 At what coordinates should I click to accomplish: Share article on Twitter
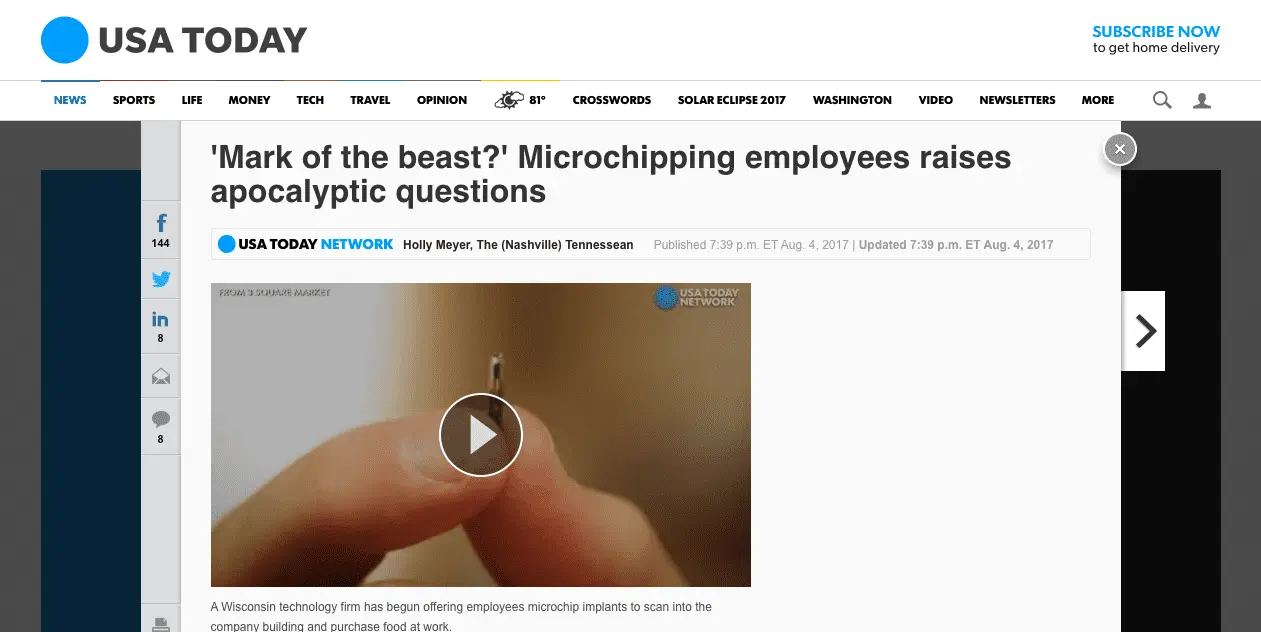161,280
